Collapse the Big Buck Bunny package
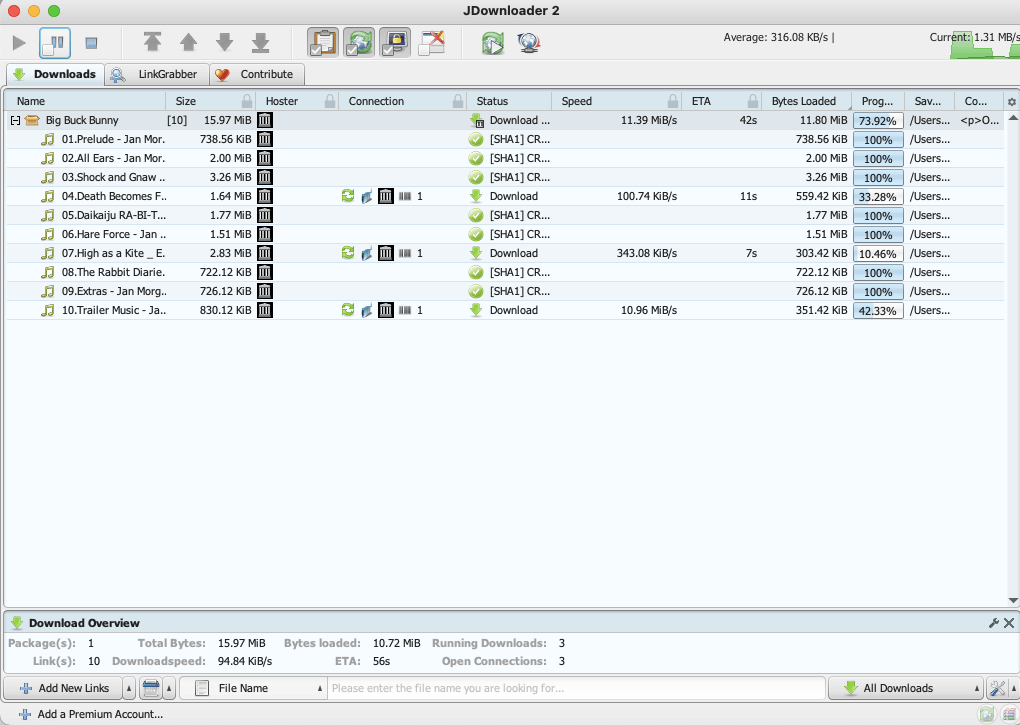The image size is (1020, 725). [13, 119]
